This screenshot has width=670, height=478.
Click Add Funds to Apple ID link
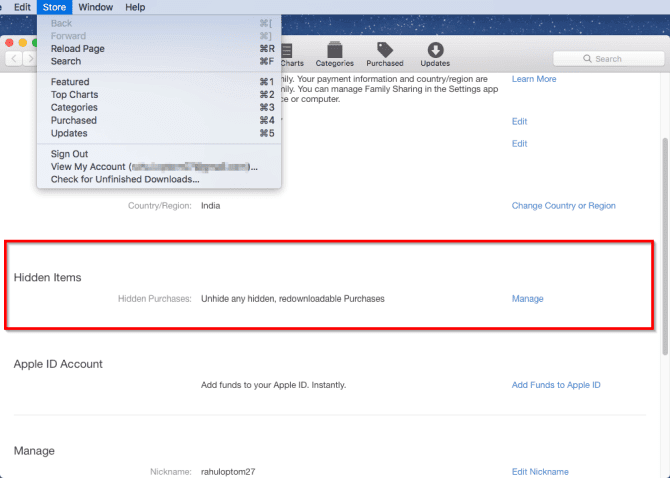click(x=556, y=385)
